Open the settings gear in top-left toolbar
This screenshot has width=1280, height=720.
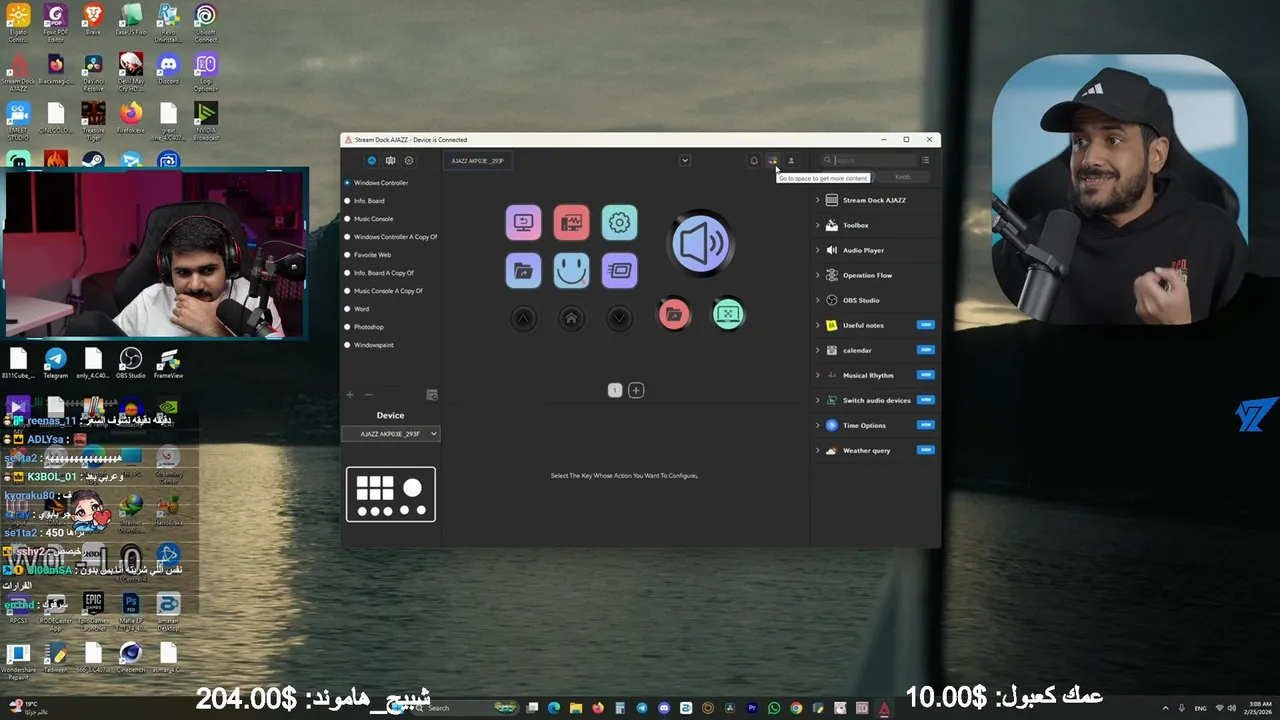408,160
